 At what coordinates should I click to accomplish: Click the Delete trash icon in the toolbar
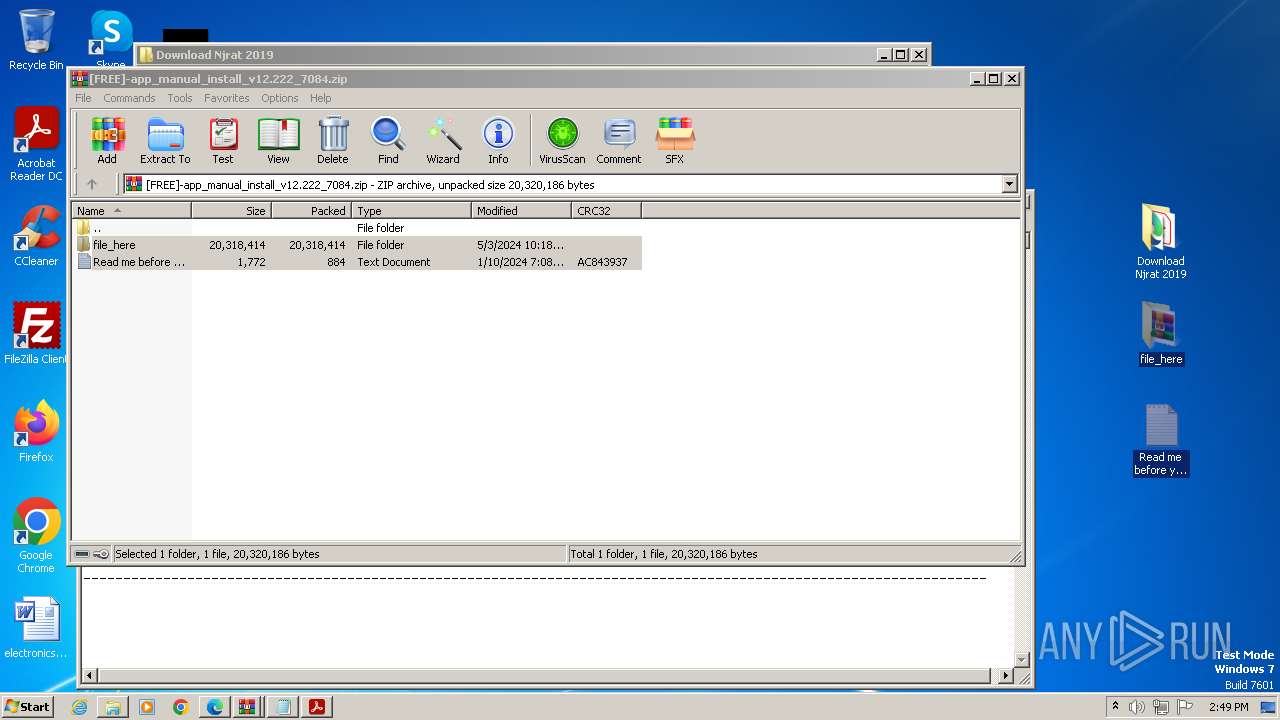tap(333, 141)
